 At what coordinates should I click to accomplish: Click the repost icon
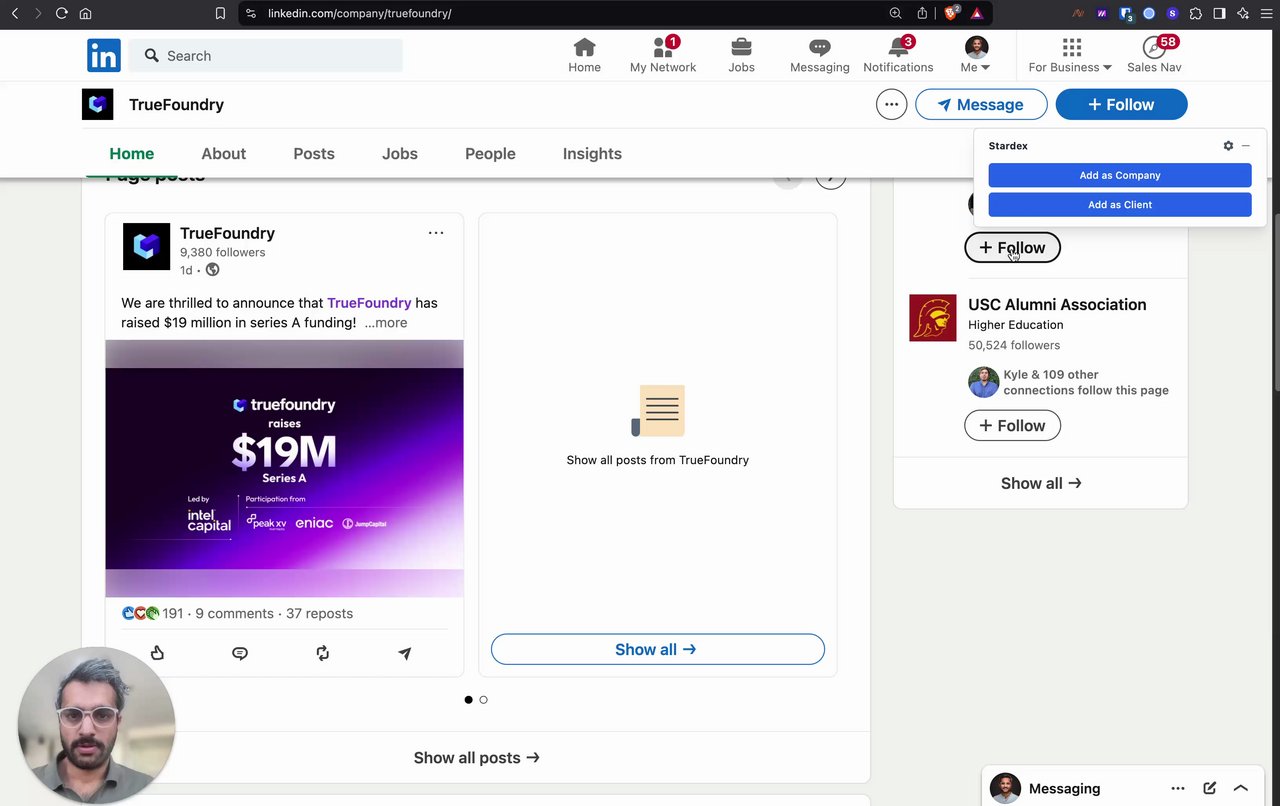[322, 653]
